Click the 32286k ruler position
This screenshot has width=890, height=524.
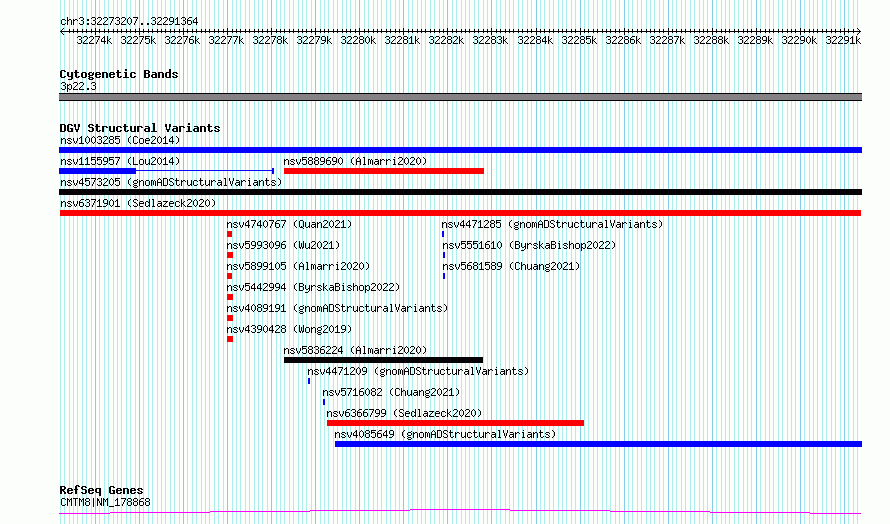tap(623, 40)
